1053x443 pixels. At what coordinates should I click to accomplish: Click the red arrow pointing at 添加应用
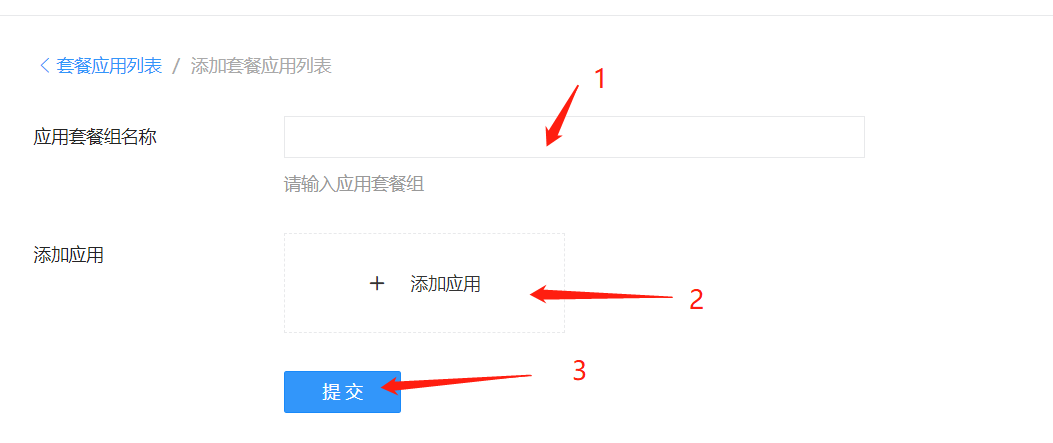pos(601,295)
